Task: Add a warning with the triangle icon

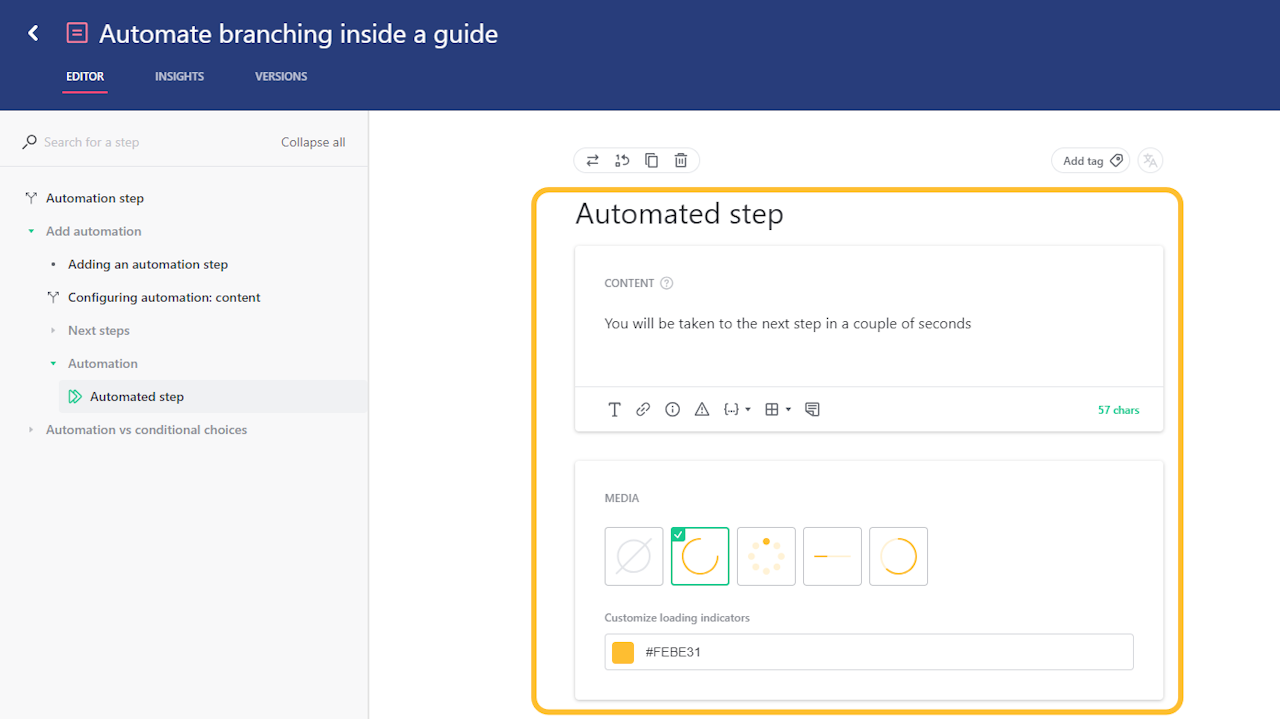Action: tap(702, 409)
